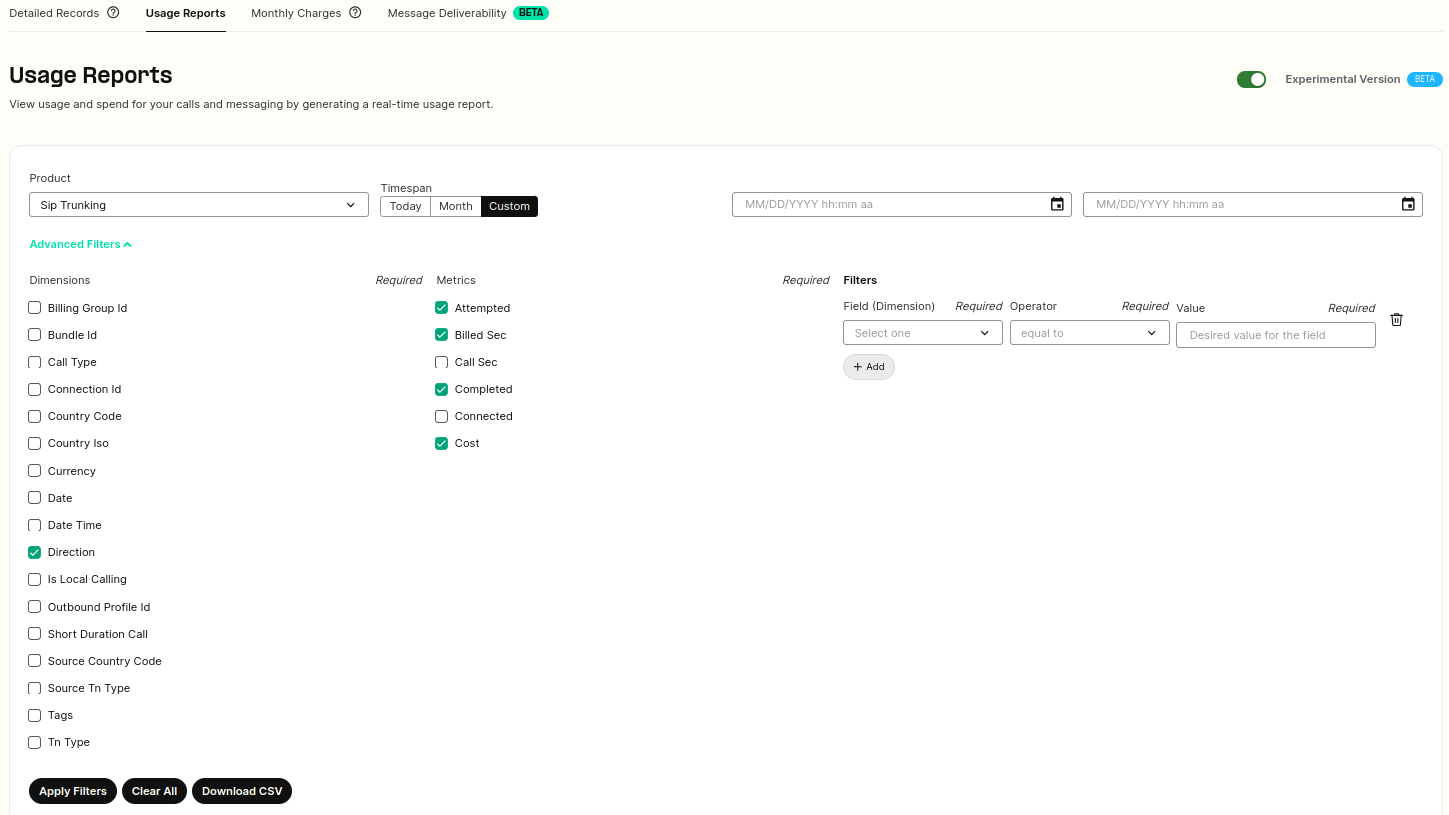
Task: Click the Download CSV button
Action: point(242,791)
